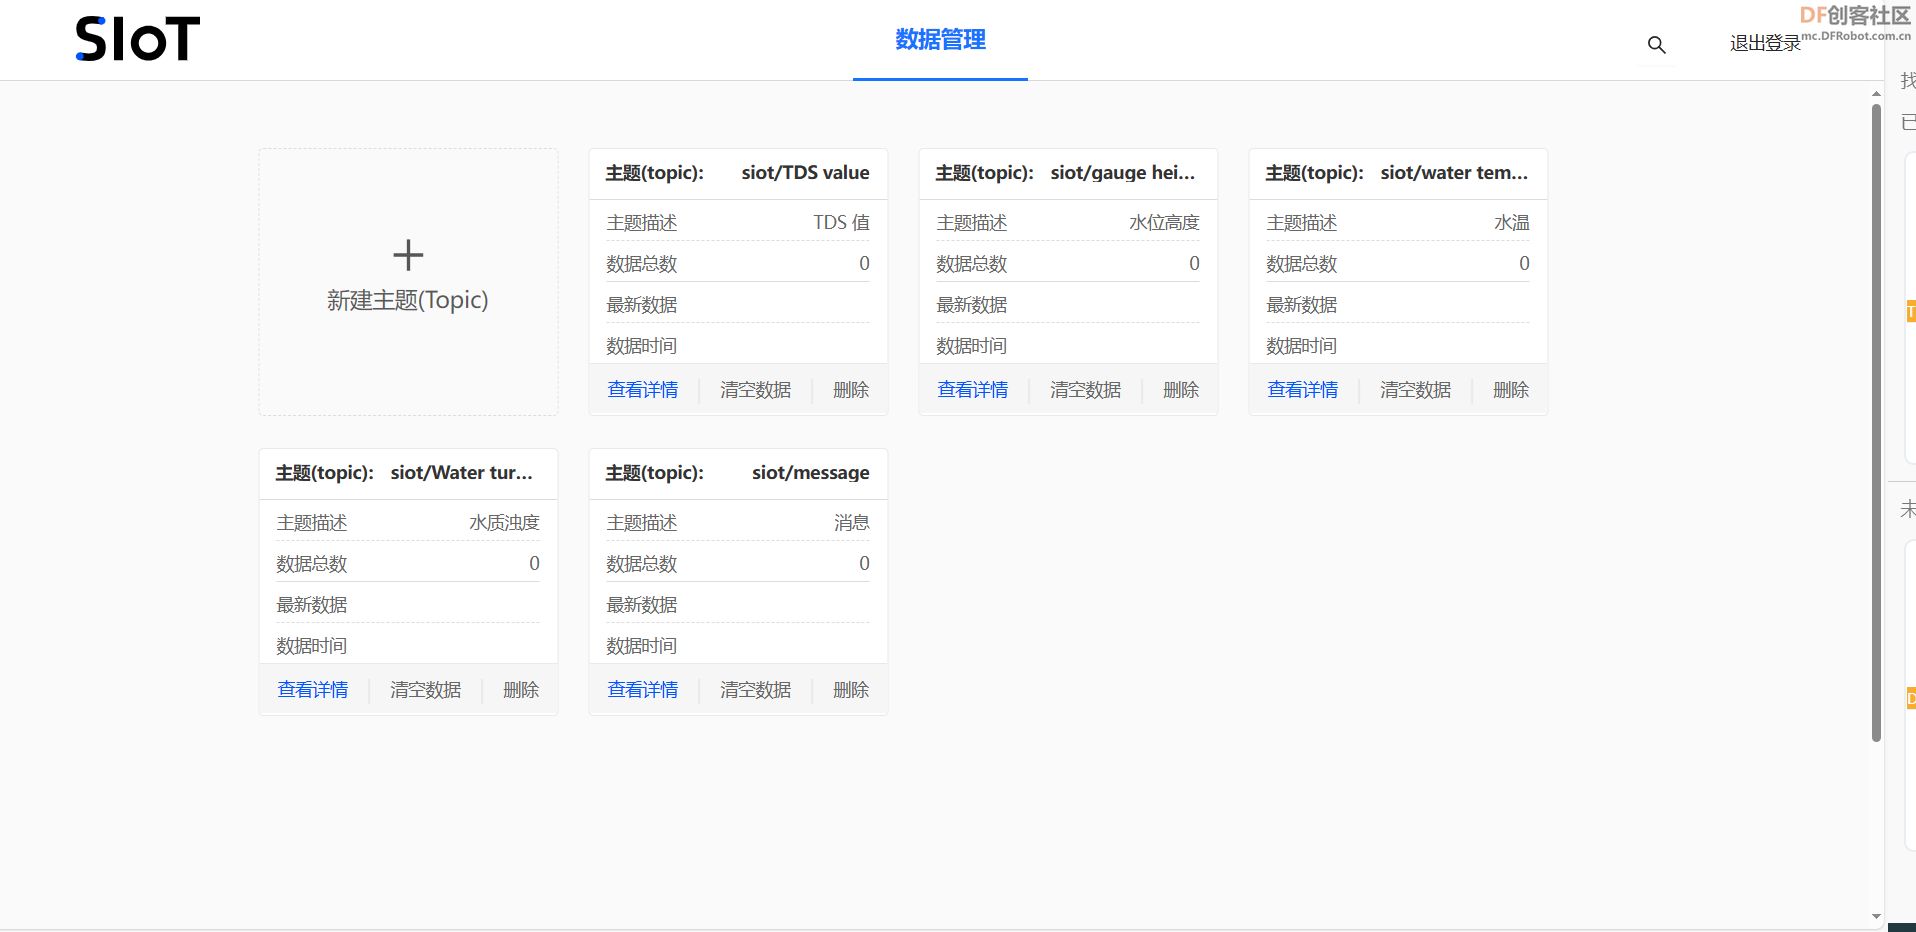Click the siot/water tem... topic title

point(1454,173)
